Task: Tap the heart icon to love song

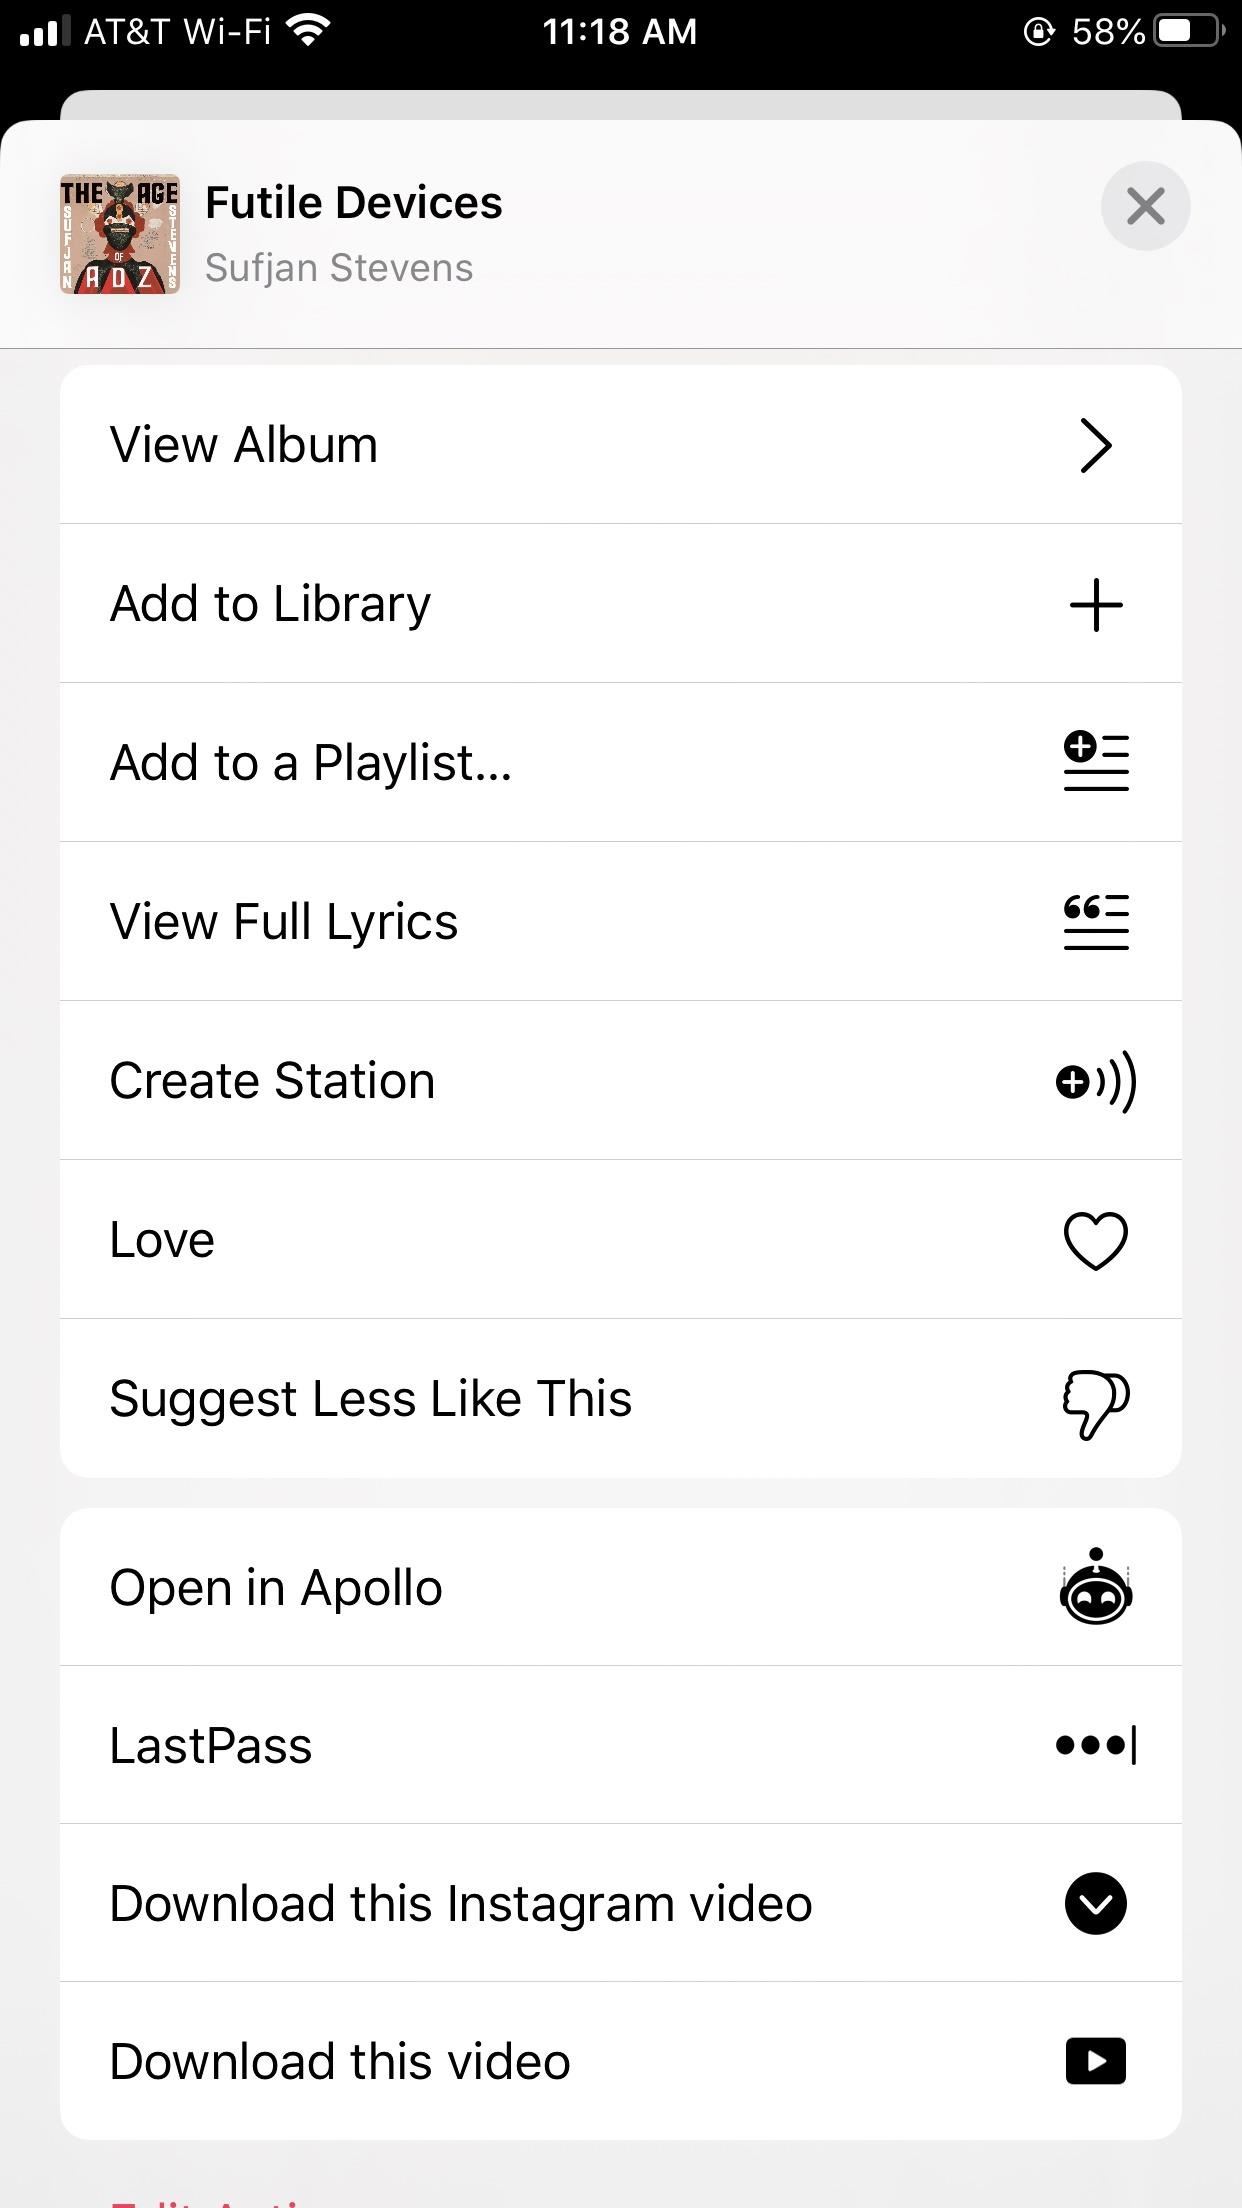Action: [x=1096, y=1240]
